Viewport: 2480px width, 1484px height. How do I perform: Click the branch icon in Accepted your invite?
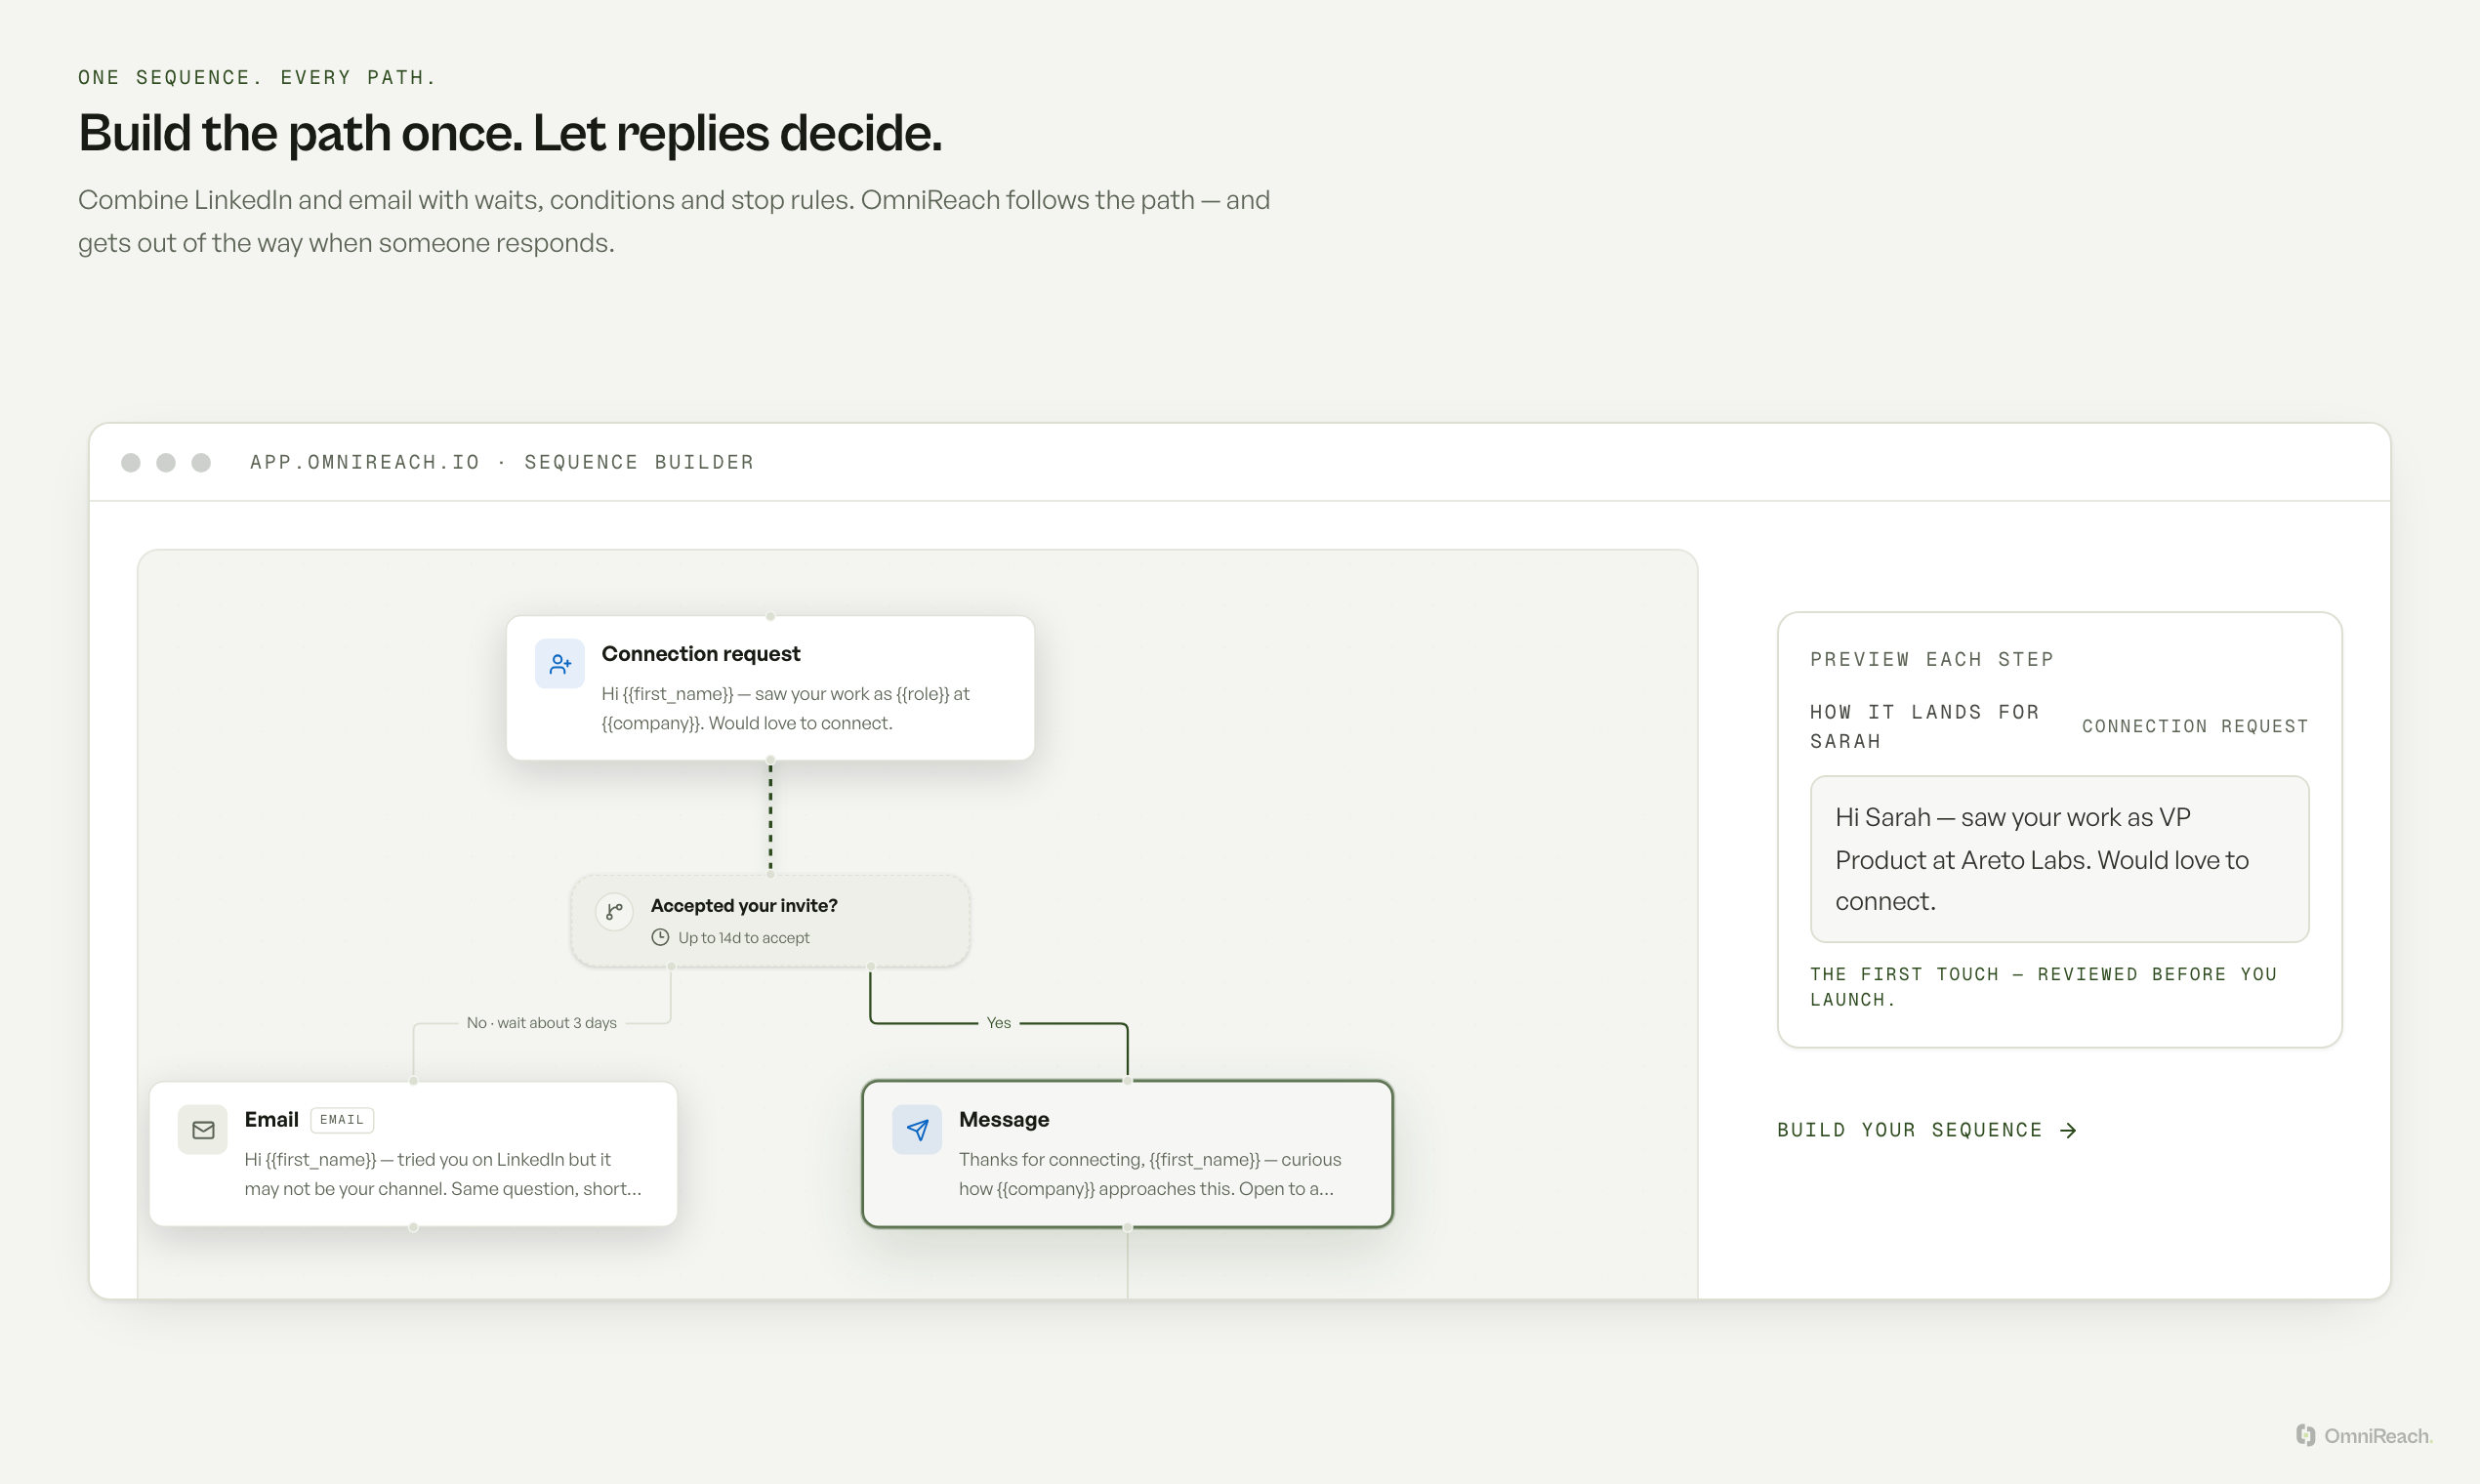tap(614, 911)
